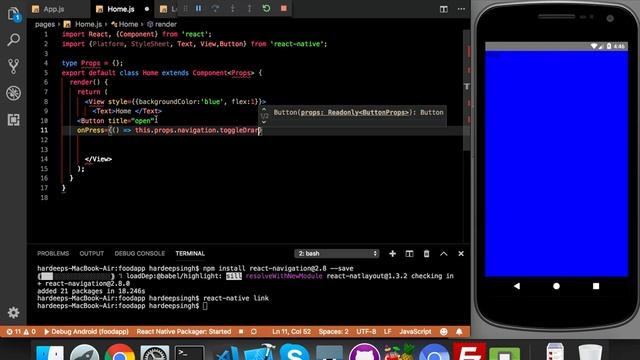The height and width of the screenshot is (360, 640).
Task: Click the debug Step Into icon
Action: [232, 9]
